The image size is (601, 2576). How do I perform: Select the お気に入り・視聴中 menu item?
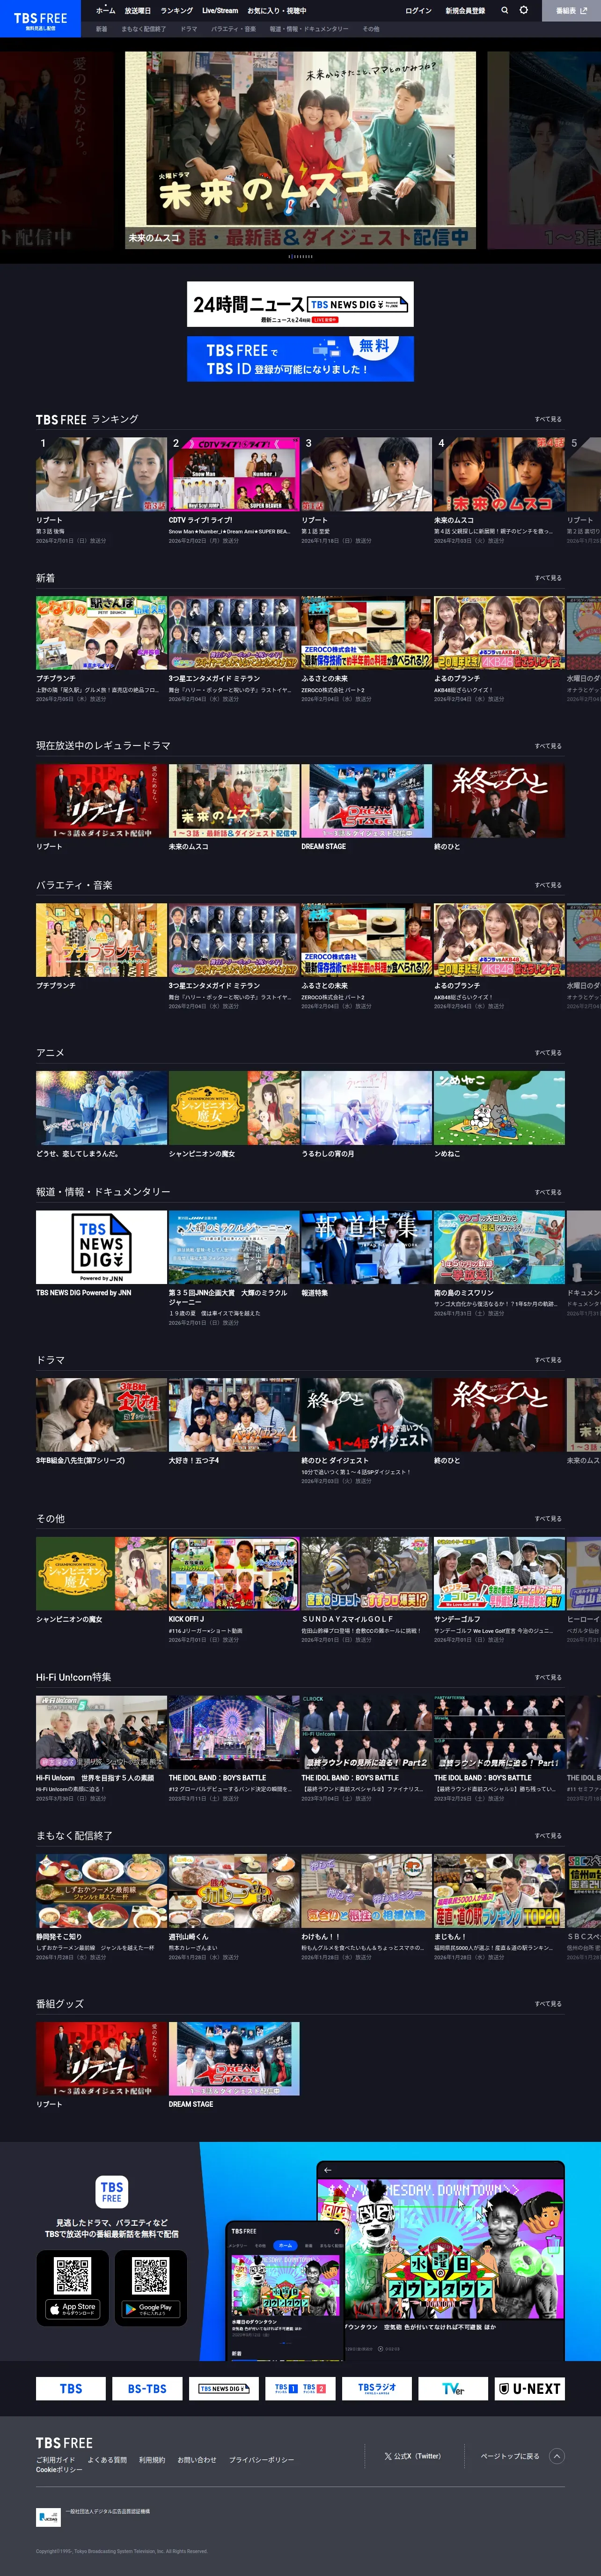point(277,10)
